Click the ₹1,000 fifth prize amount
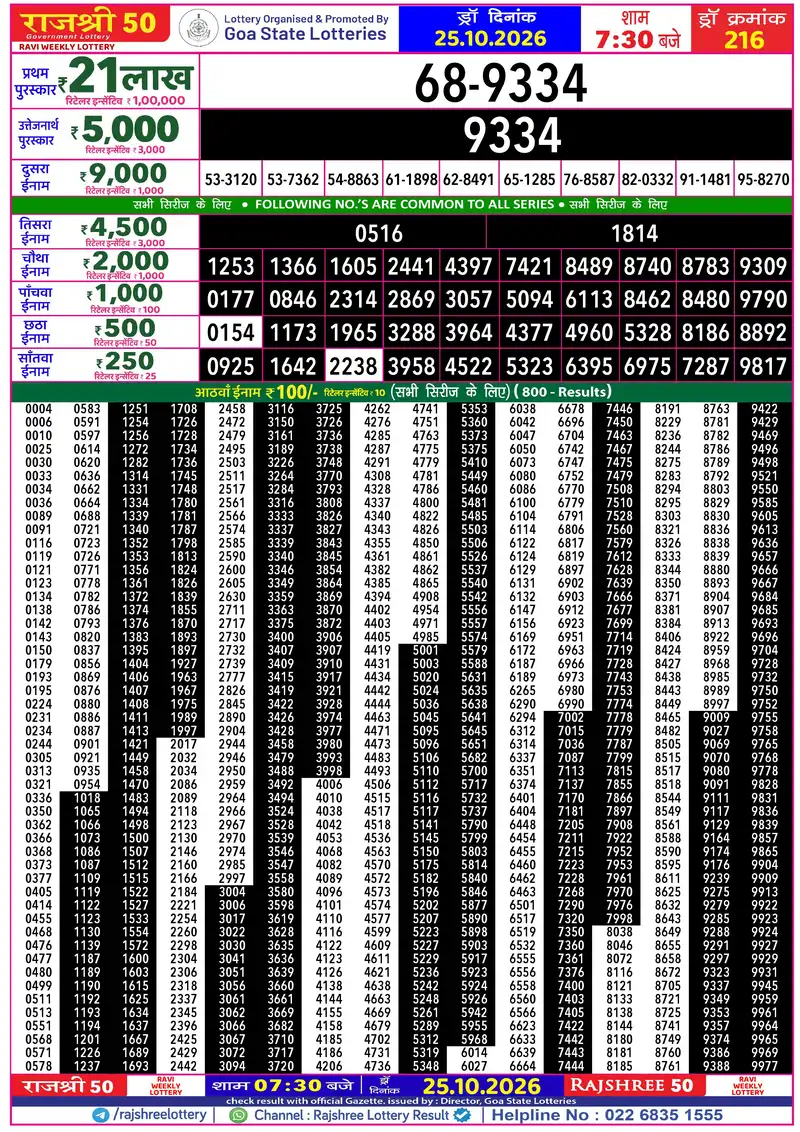Image resolution: width=800 pixels, height=1132 pixels. coord(125,294)
